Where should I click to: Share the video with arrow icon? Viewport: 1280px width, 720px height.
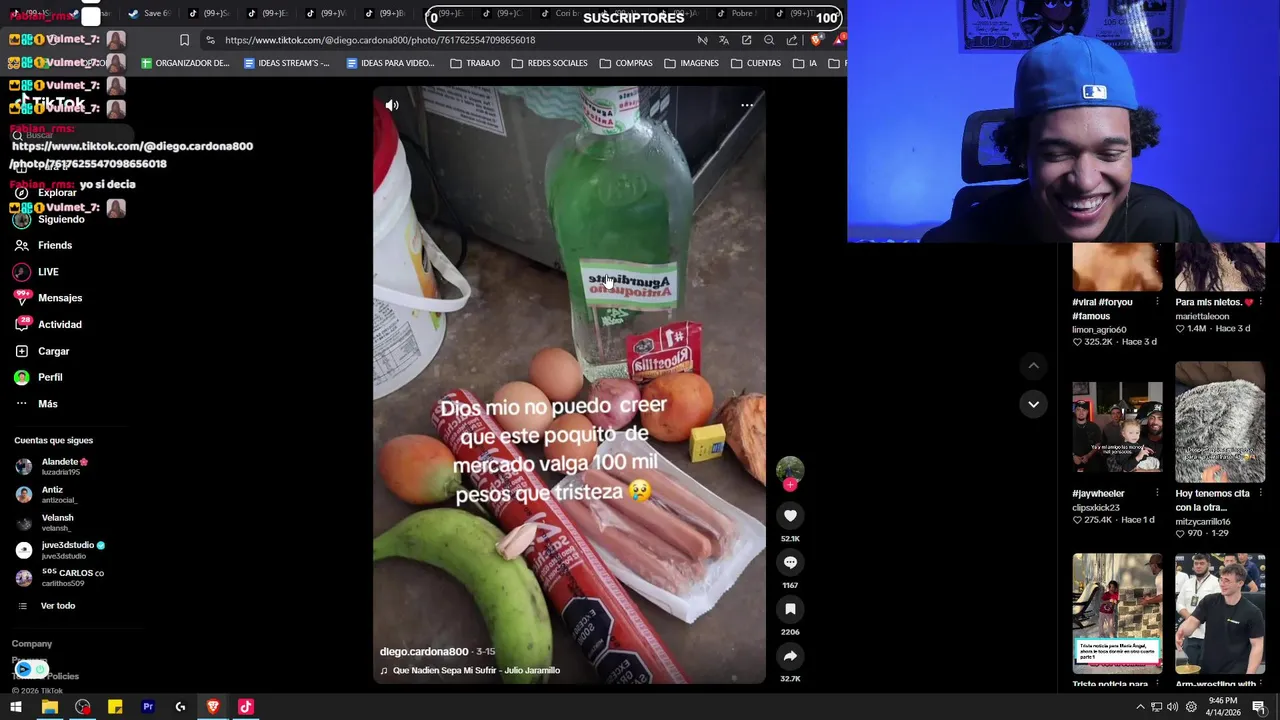pyautogui.click(x=790, y=656)
